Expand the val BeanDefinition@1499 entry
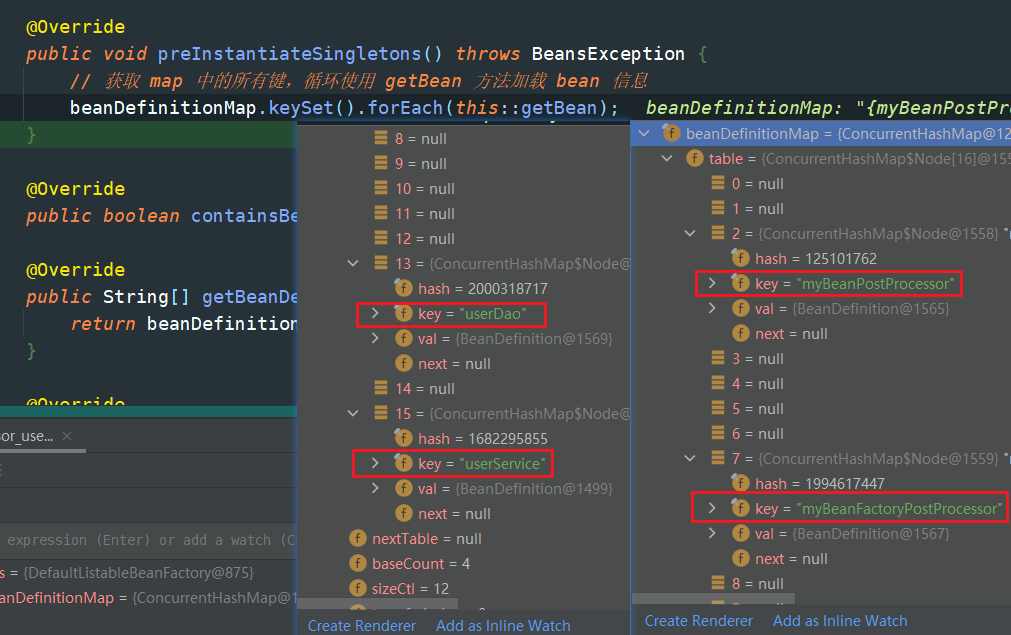 point(375,489)
